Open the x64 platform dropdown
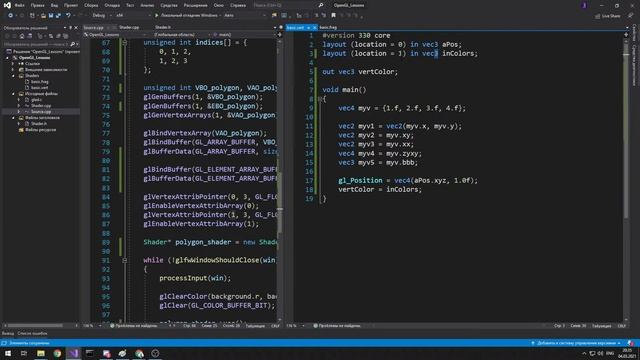The height and width of the screenshot is (360, 640). (x=132, y=16)
